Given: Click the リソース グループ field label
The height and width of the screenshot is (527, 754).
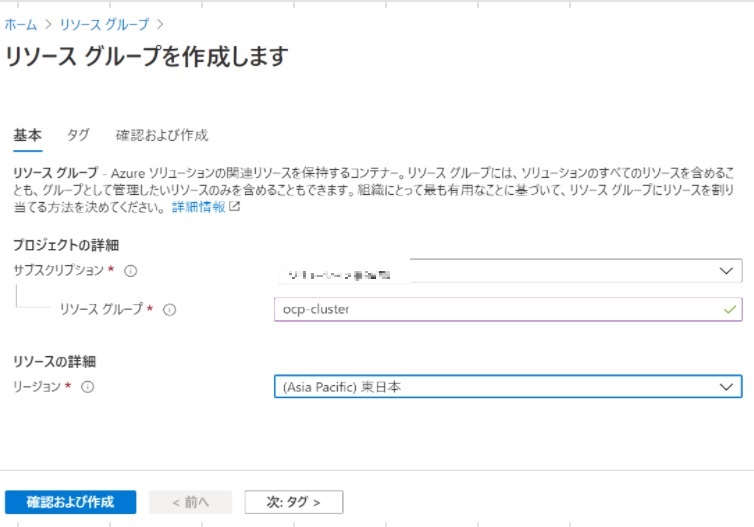Looking at the screenshot, I should [x=102, y=310].
